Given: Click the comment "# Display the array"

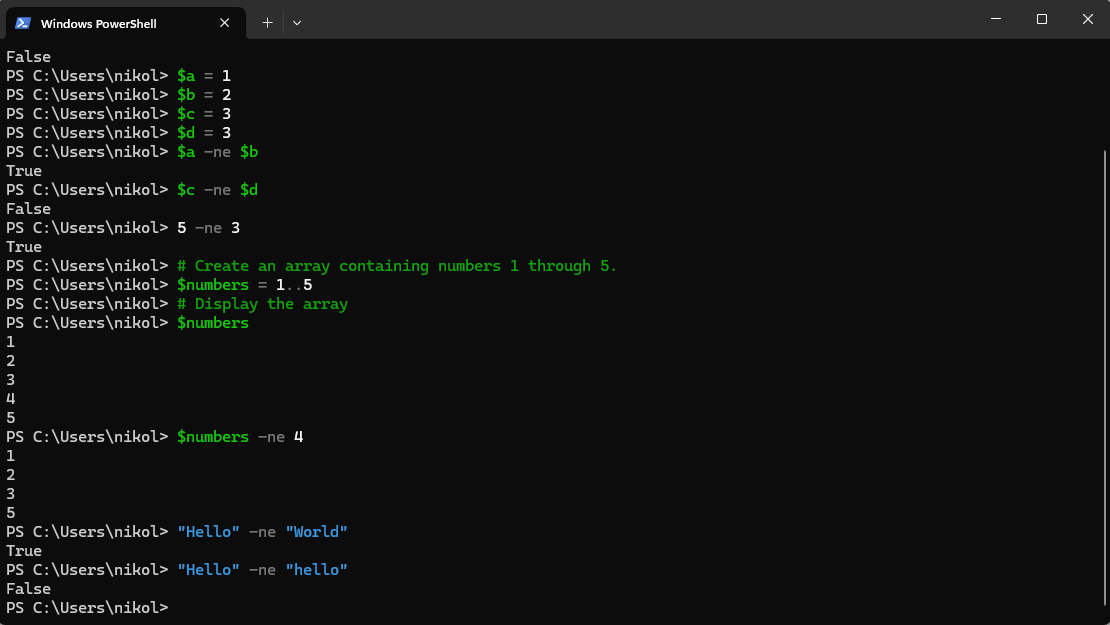Looking at the screenshot, I should point(262,304).
